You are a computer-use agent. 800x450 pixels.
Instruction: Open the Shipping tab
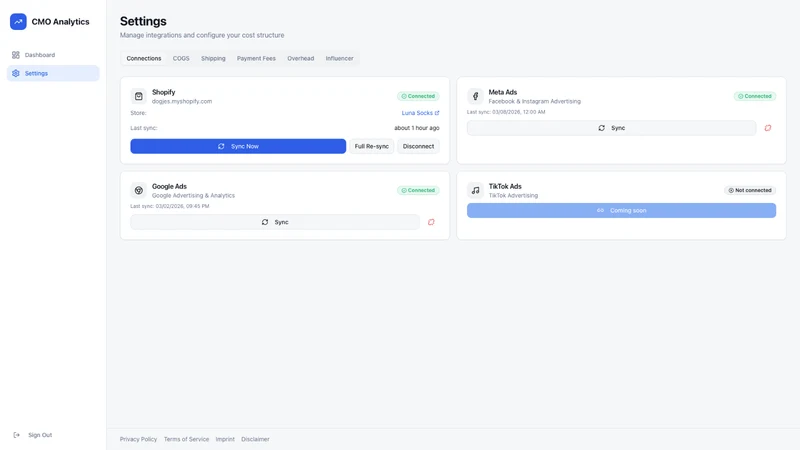click(x=213, y=59)
